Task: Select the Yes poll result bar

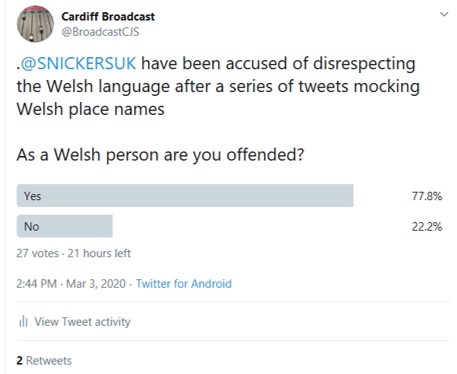Action: pyautogui.click(x=185, y=196)
